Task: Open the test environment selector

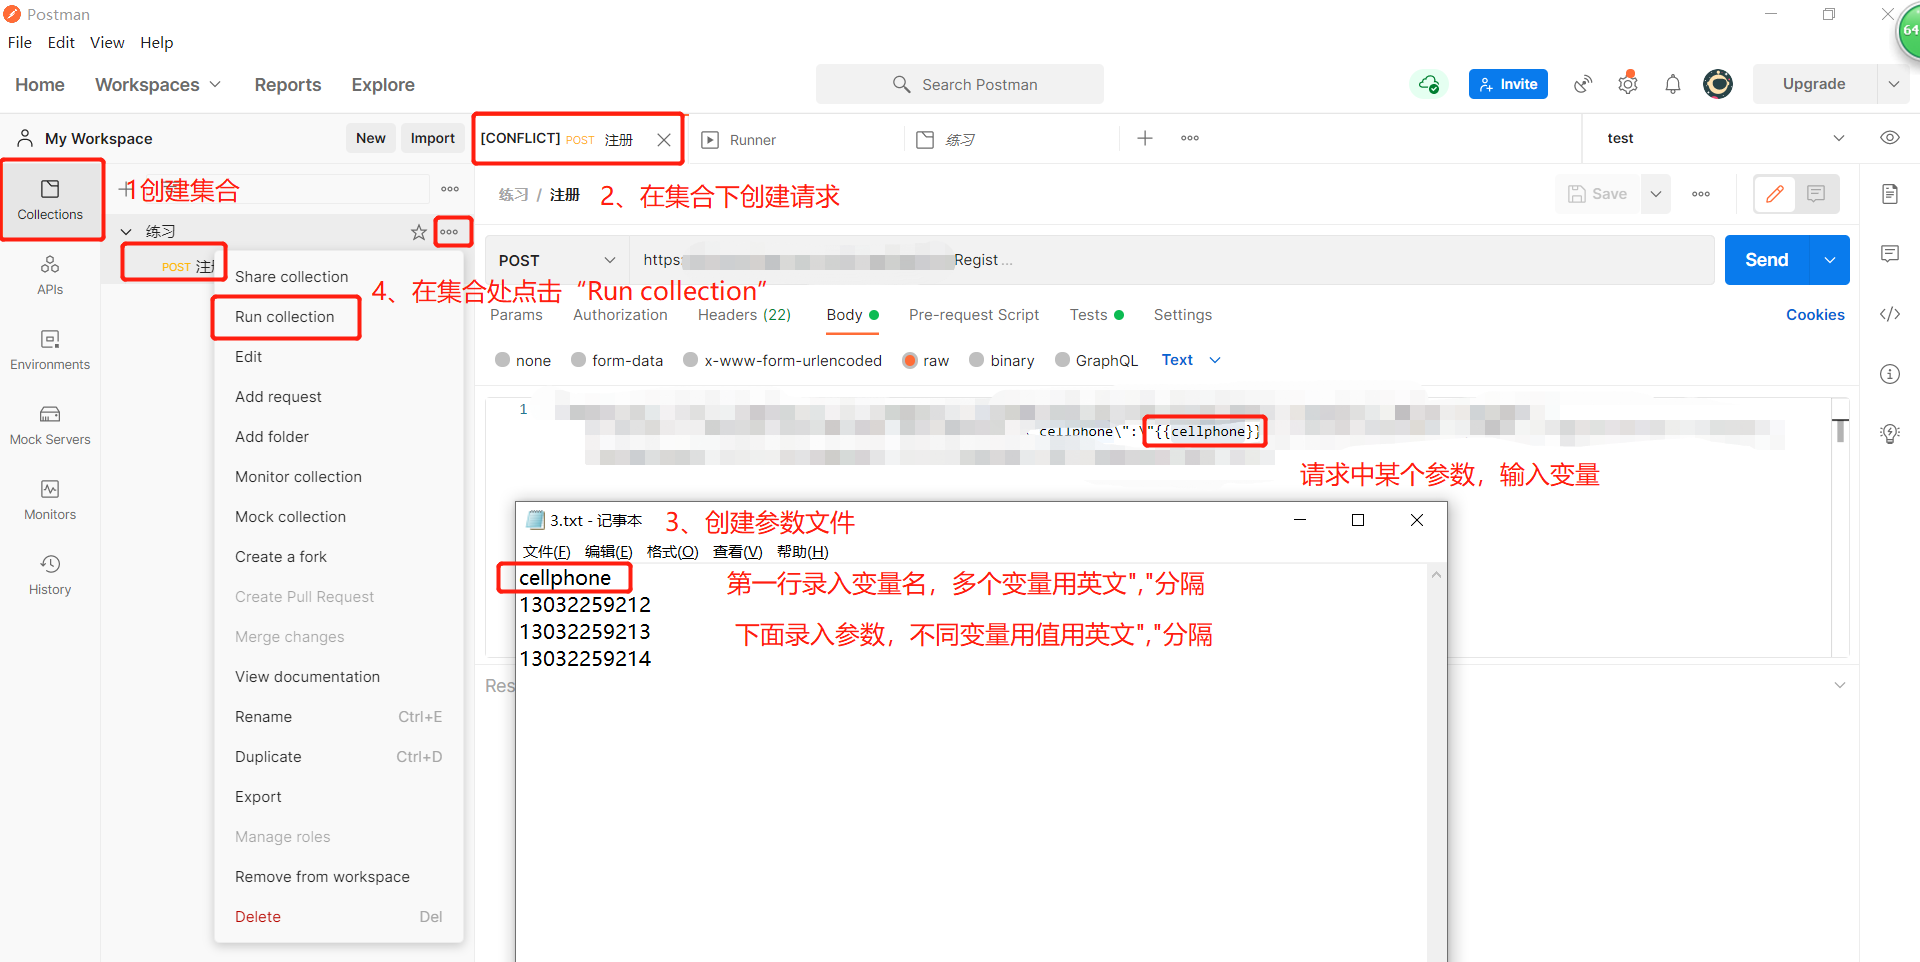Action: (1725, 138)
